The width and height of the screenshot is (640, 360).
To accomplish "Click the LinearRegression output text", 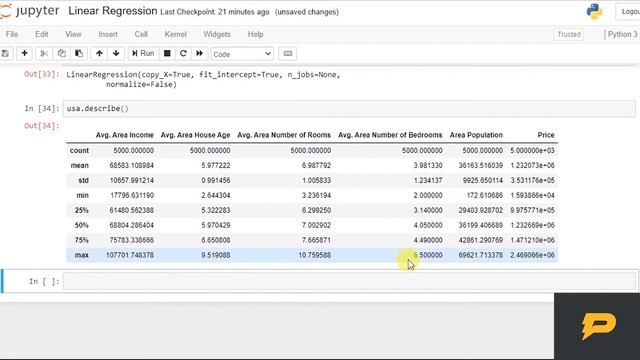I will (203, 79).
